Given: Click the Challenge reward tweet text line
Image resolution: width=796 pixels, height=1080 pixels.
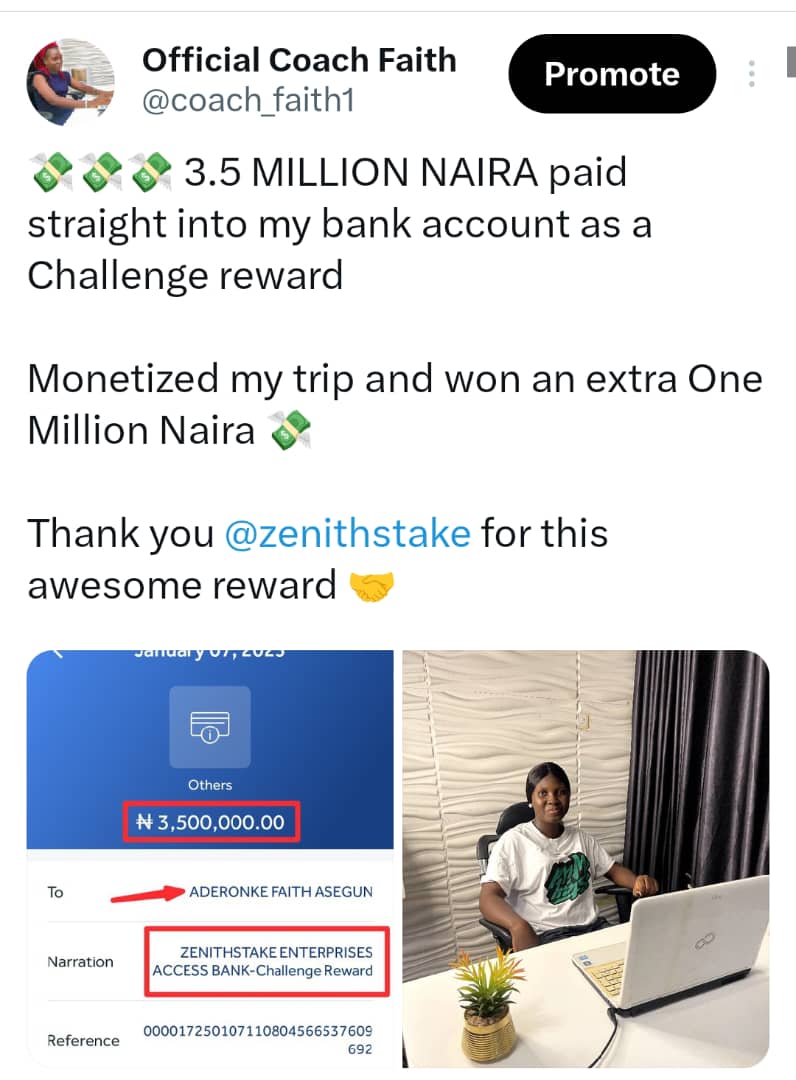Looking at the screenshot, I should point(185,276).
